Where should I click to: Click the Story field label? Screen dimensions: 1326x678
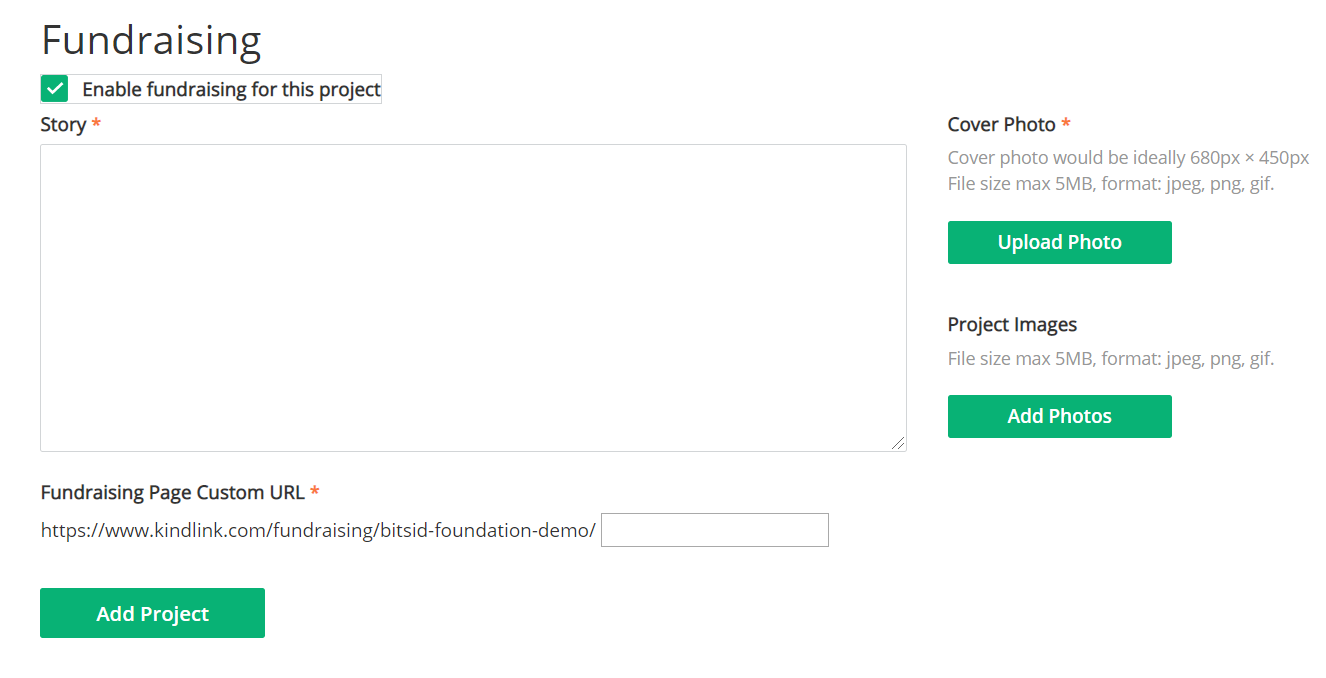click(x=63, y=125)
